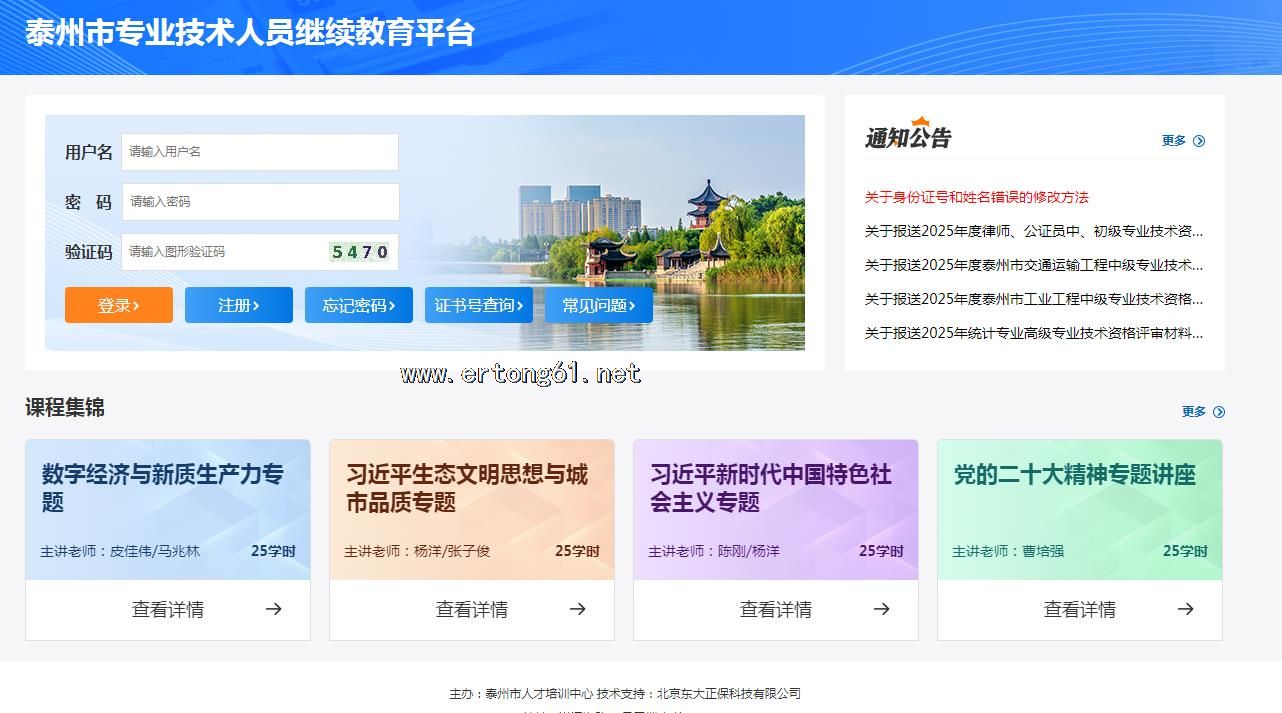Click the orange 登录 button

click(x=119, y=305)
